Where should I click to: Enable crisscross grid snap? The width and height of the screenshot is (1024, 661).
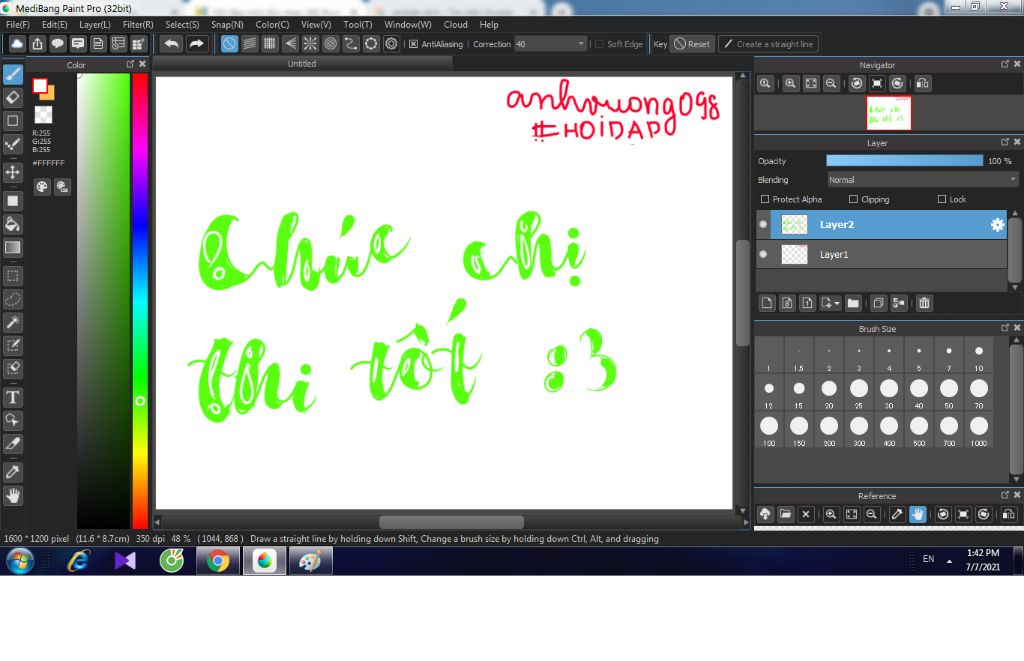pyautogui.click(x=270, y=44)
